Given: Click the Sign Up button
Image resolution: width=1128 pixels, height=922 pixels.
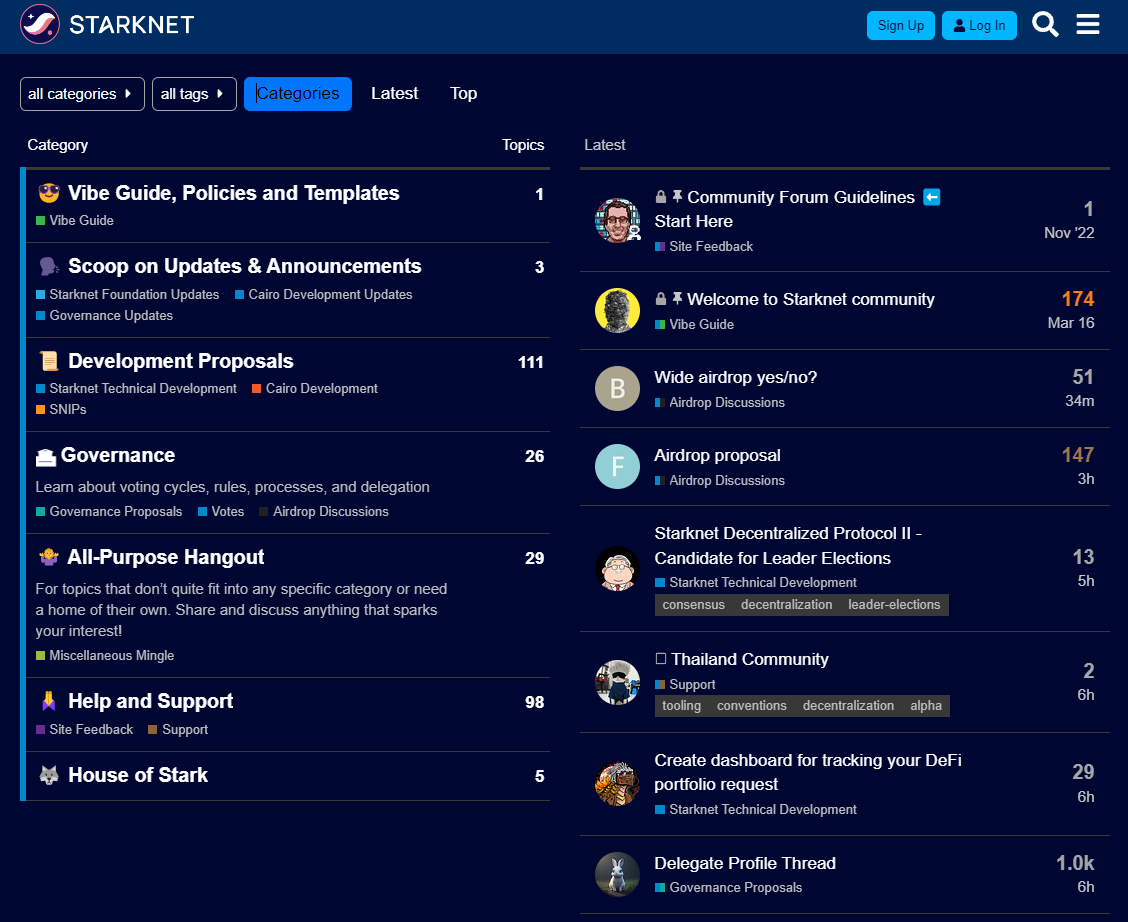Looking at the screenshot, I should [901, 26].
